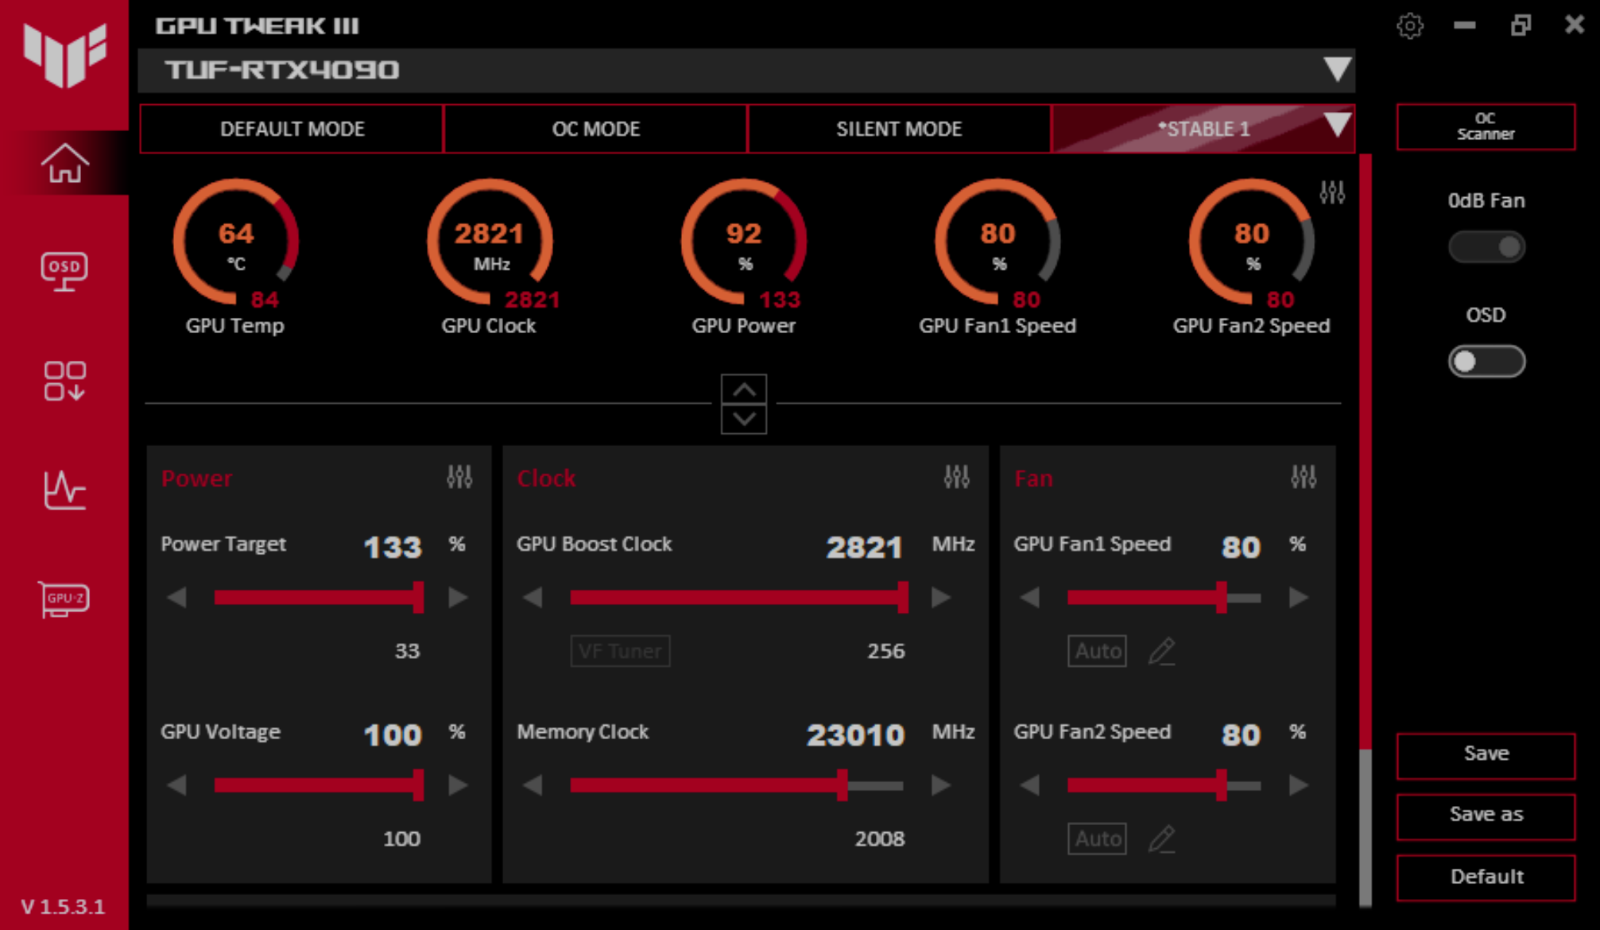Image resolution: width=1600 pixels, height=930 pixels.
Task: Reset settings with Default button
Action: (1486, 878)
